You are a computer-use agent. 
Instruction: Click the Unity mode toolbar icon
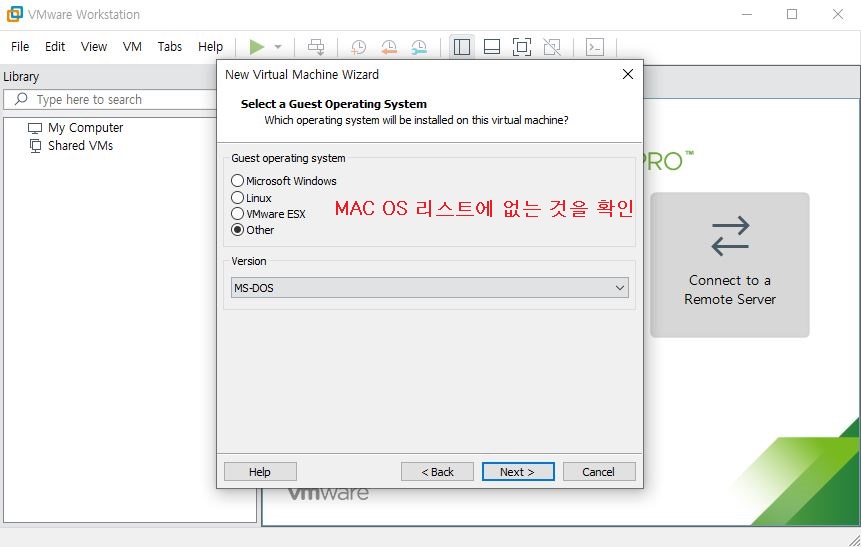pos(552,47)
